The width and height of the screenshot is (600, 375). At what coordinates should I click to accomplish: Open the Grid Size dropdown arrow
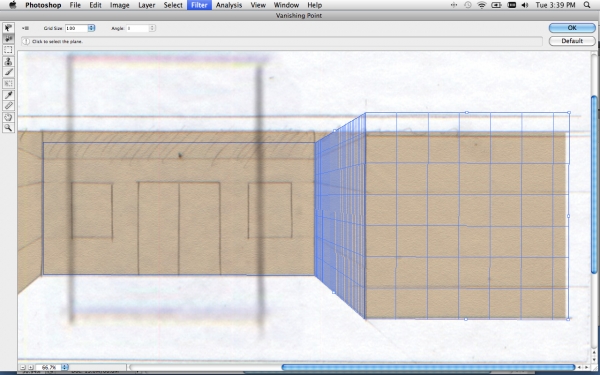[91, 28]
